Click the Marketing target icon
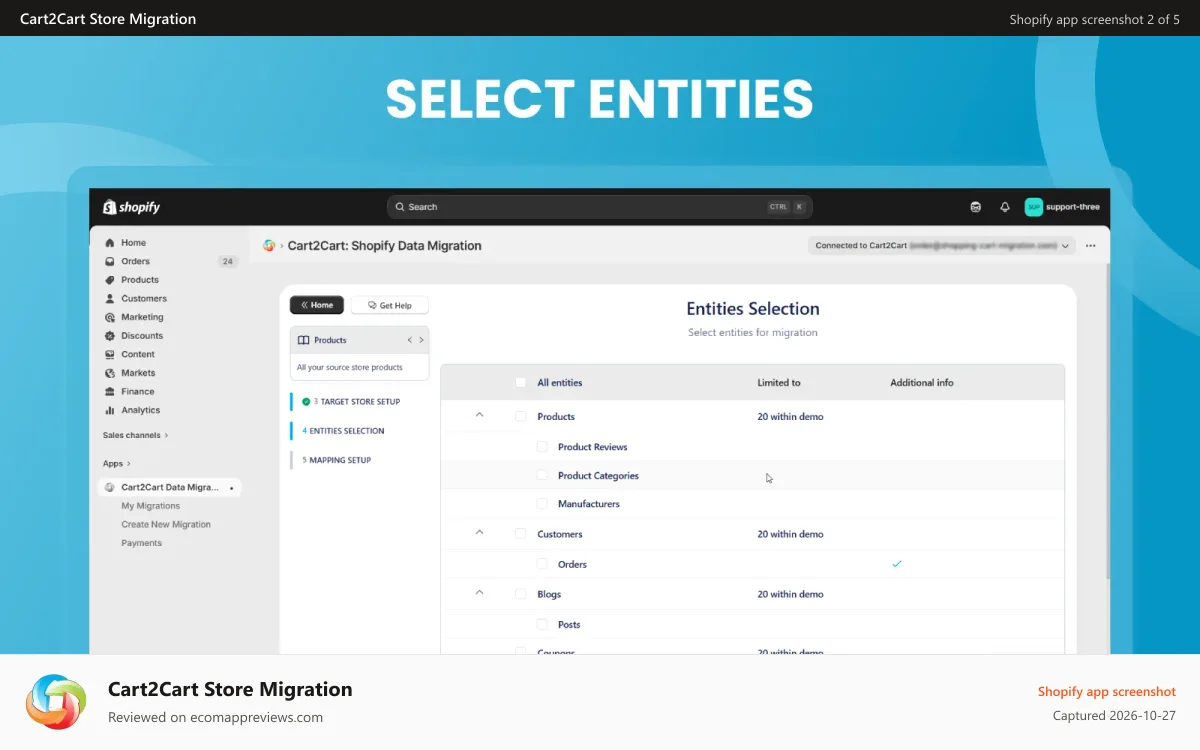The image size is (1200, 750). pos(110,317)
